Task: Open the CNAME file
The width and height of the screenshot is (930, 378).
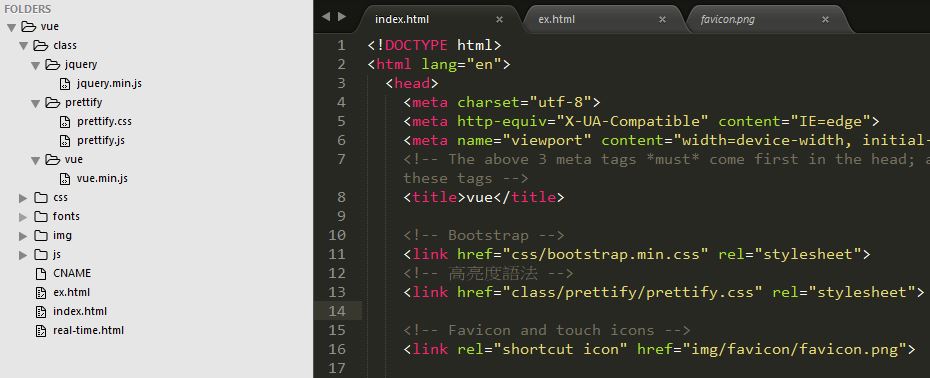Action: 72,274
